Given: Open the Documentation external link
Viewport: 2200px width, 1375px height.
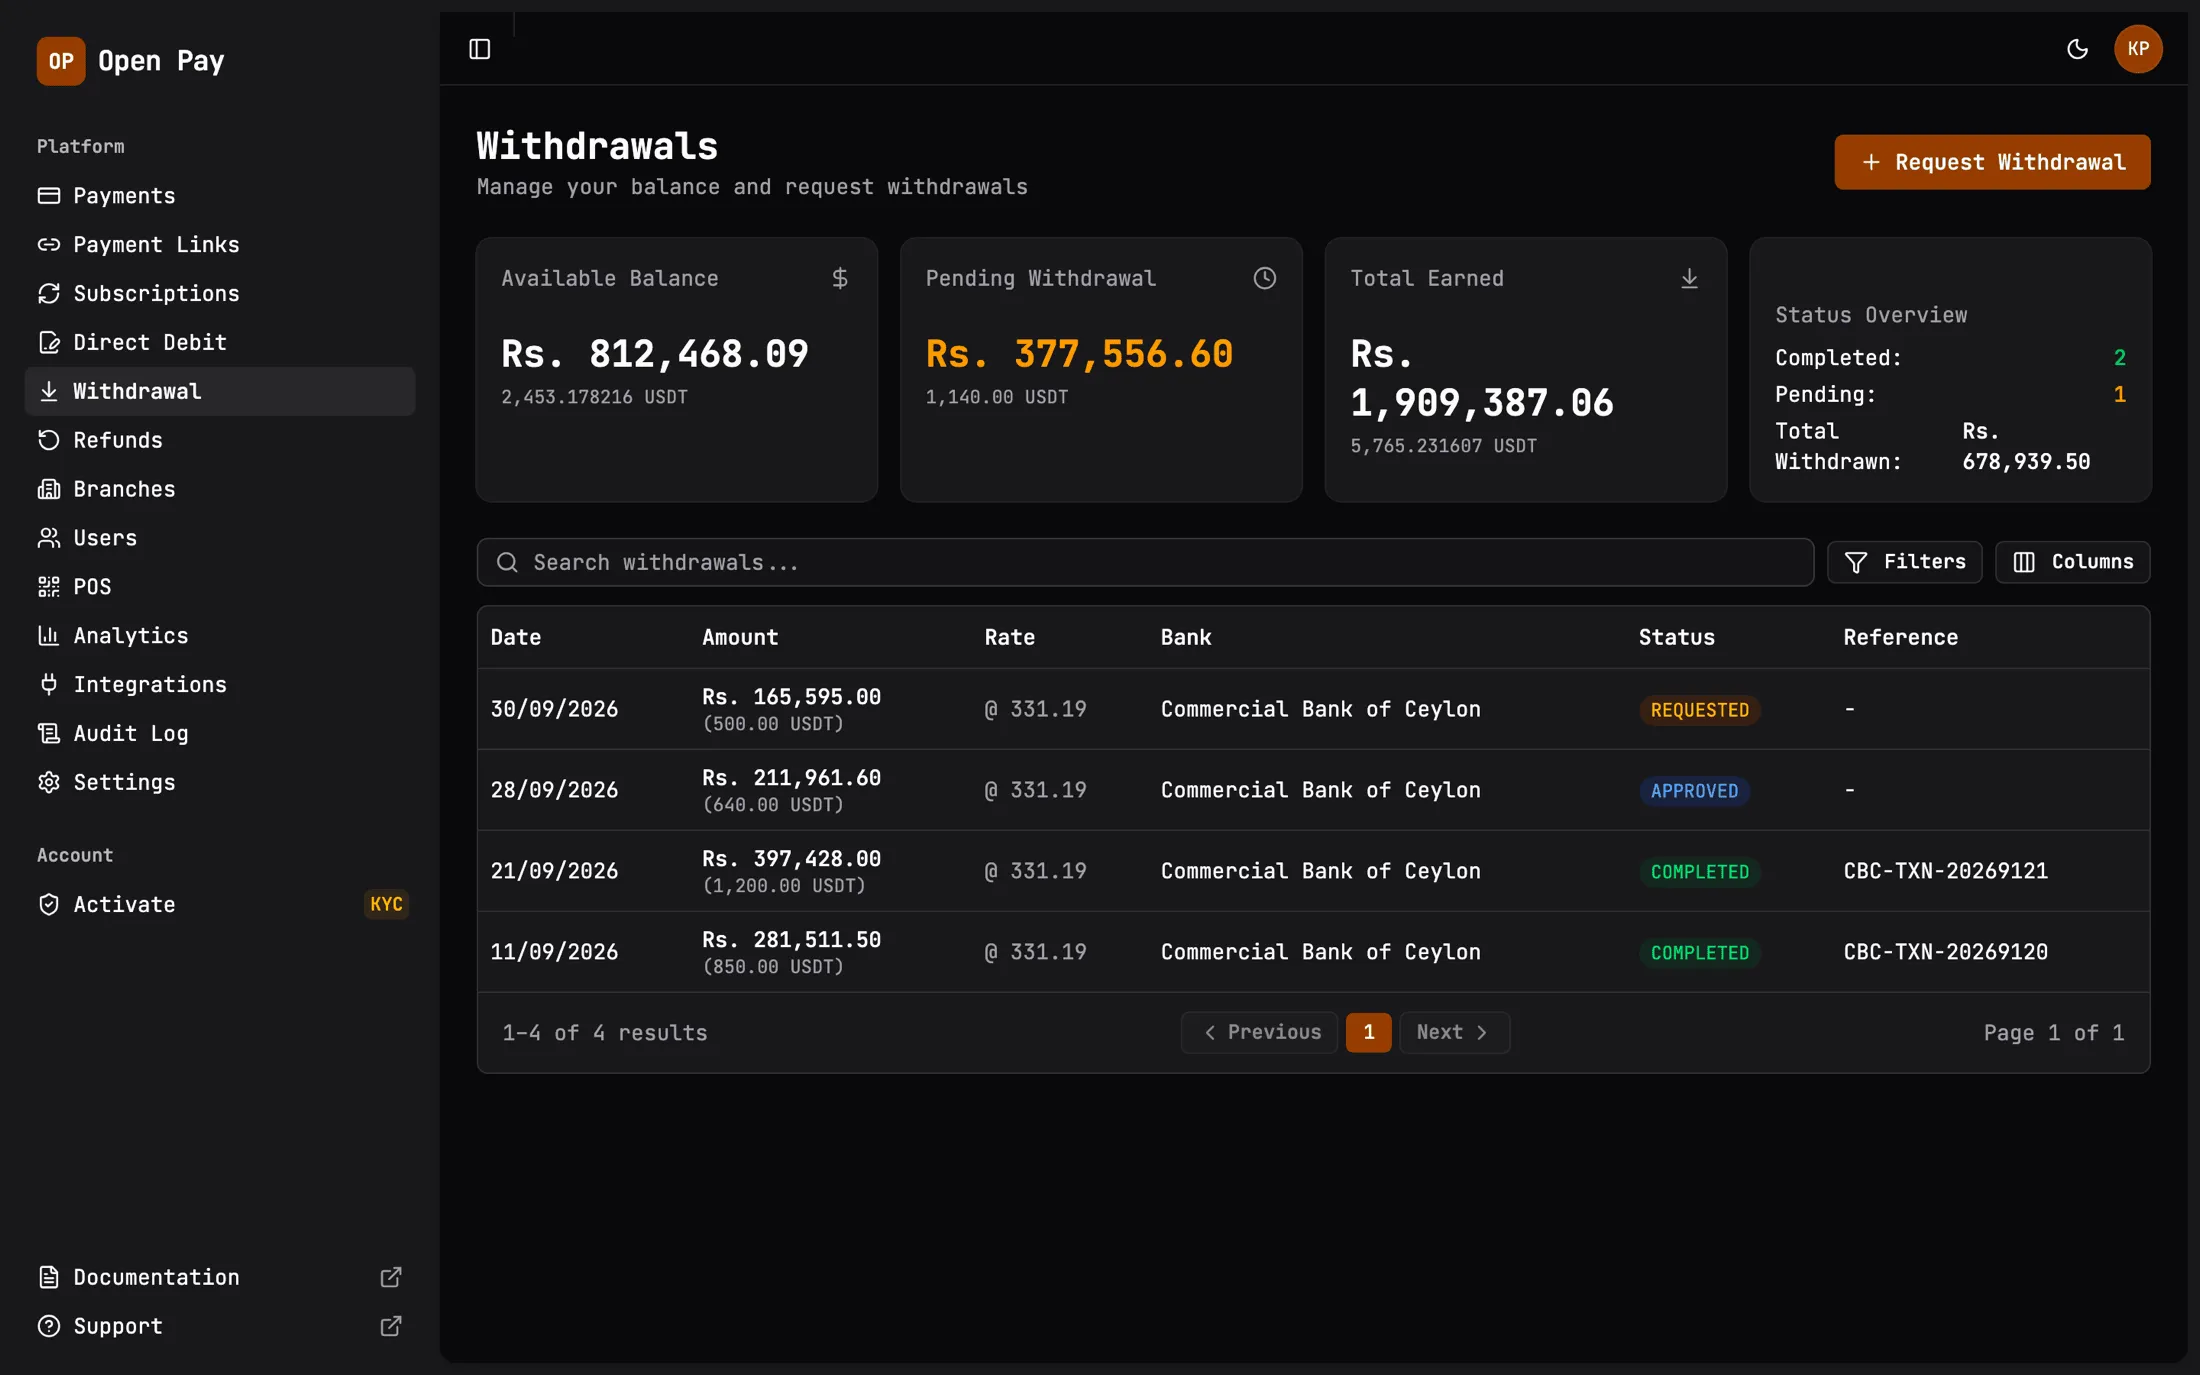Looking at the screenshot, I should click(220, 1277).
